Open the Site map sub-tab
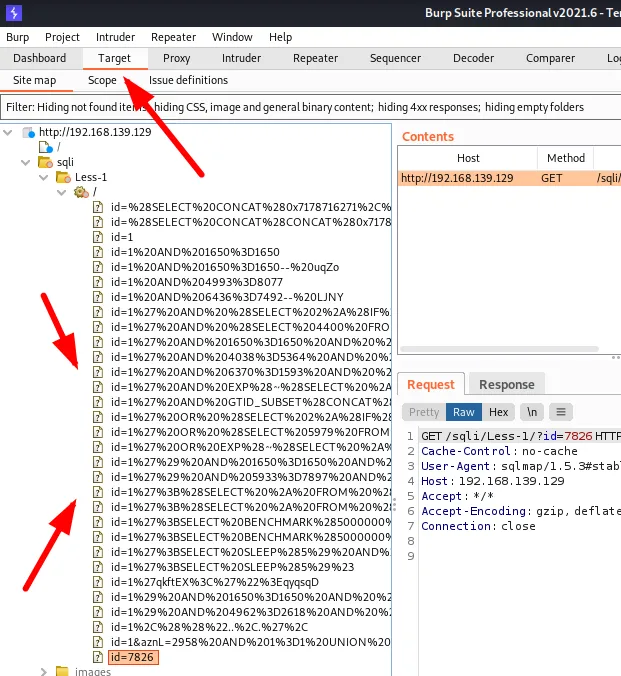Image resolution: width=621 pixels, height=676 pixels. tap(34, 80)
